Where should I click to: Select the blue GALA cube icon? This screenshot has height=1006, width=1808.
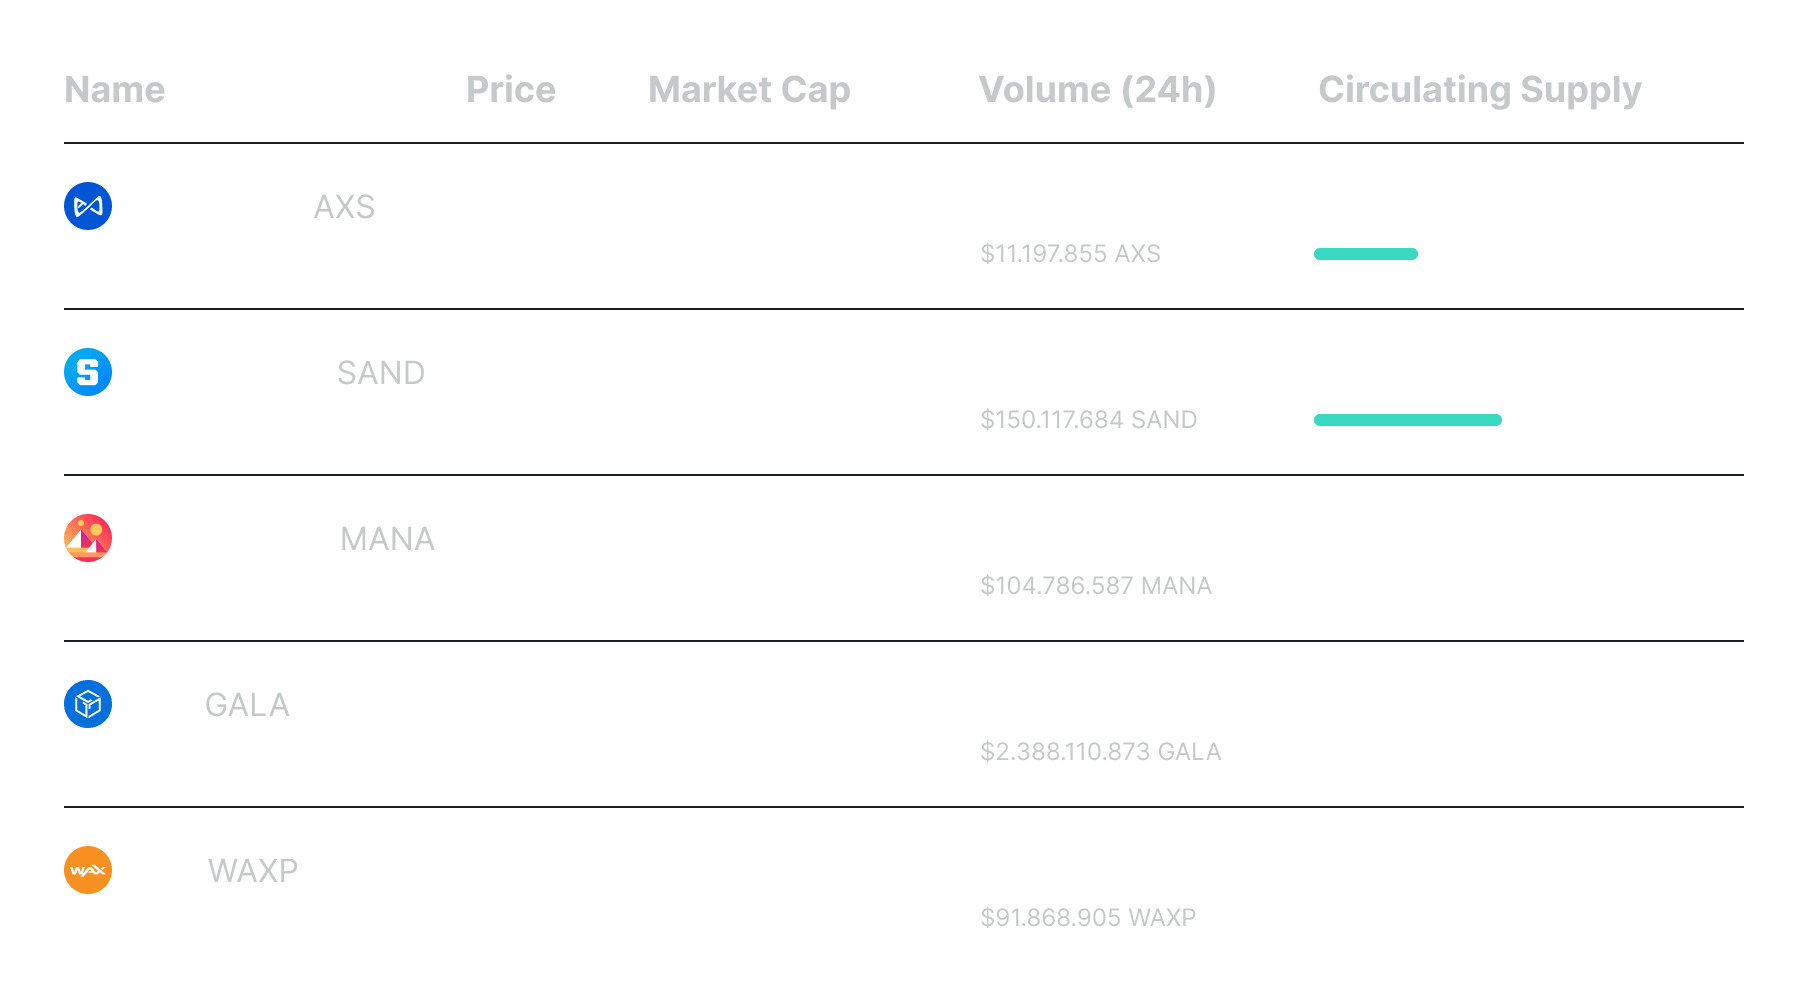point(88,704)
